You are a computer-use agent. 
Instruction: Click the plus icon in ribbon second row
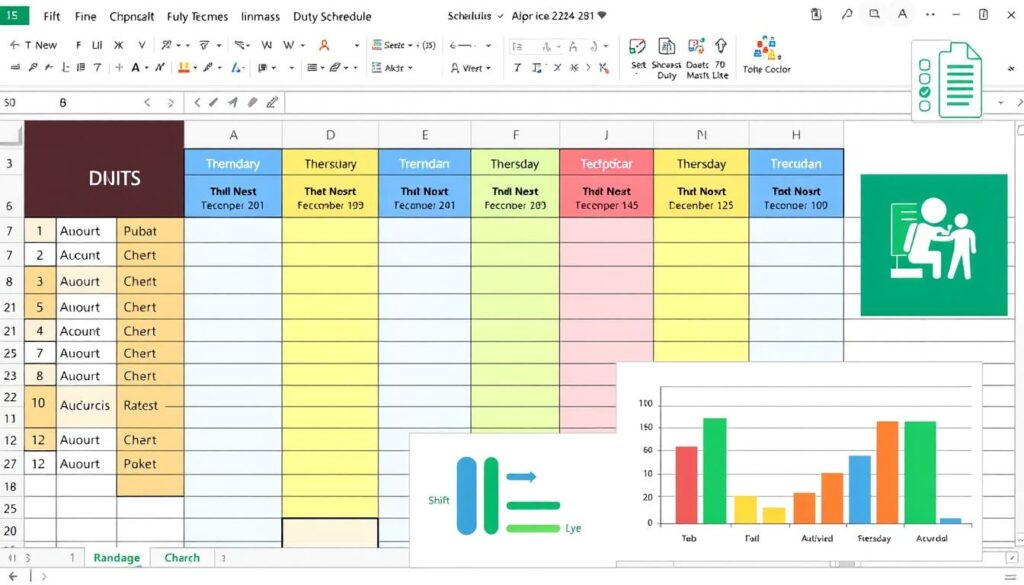[119, 67]
